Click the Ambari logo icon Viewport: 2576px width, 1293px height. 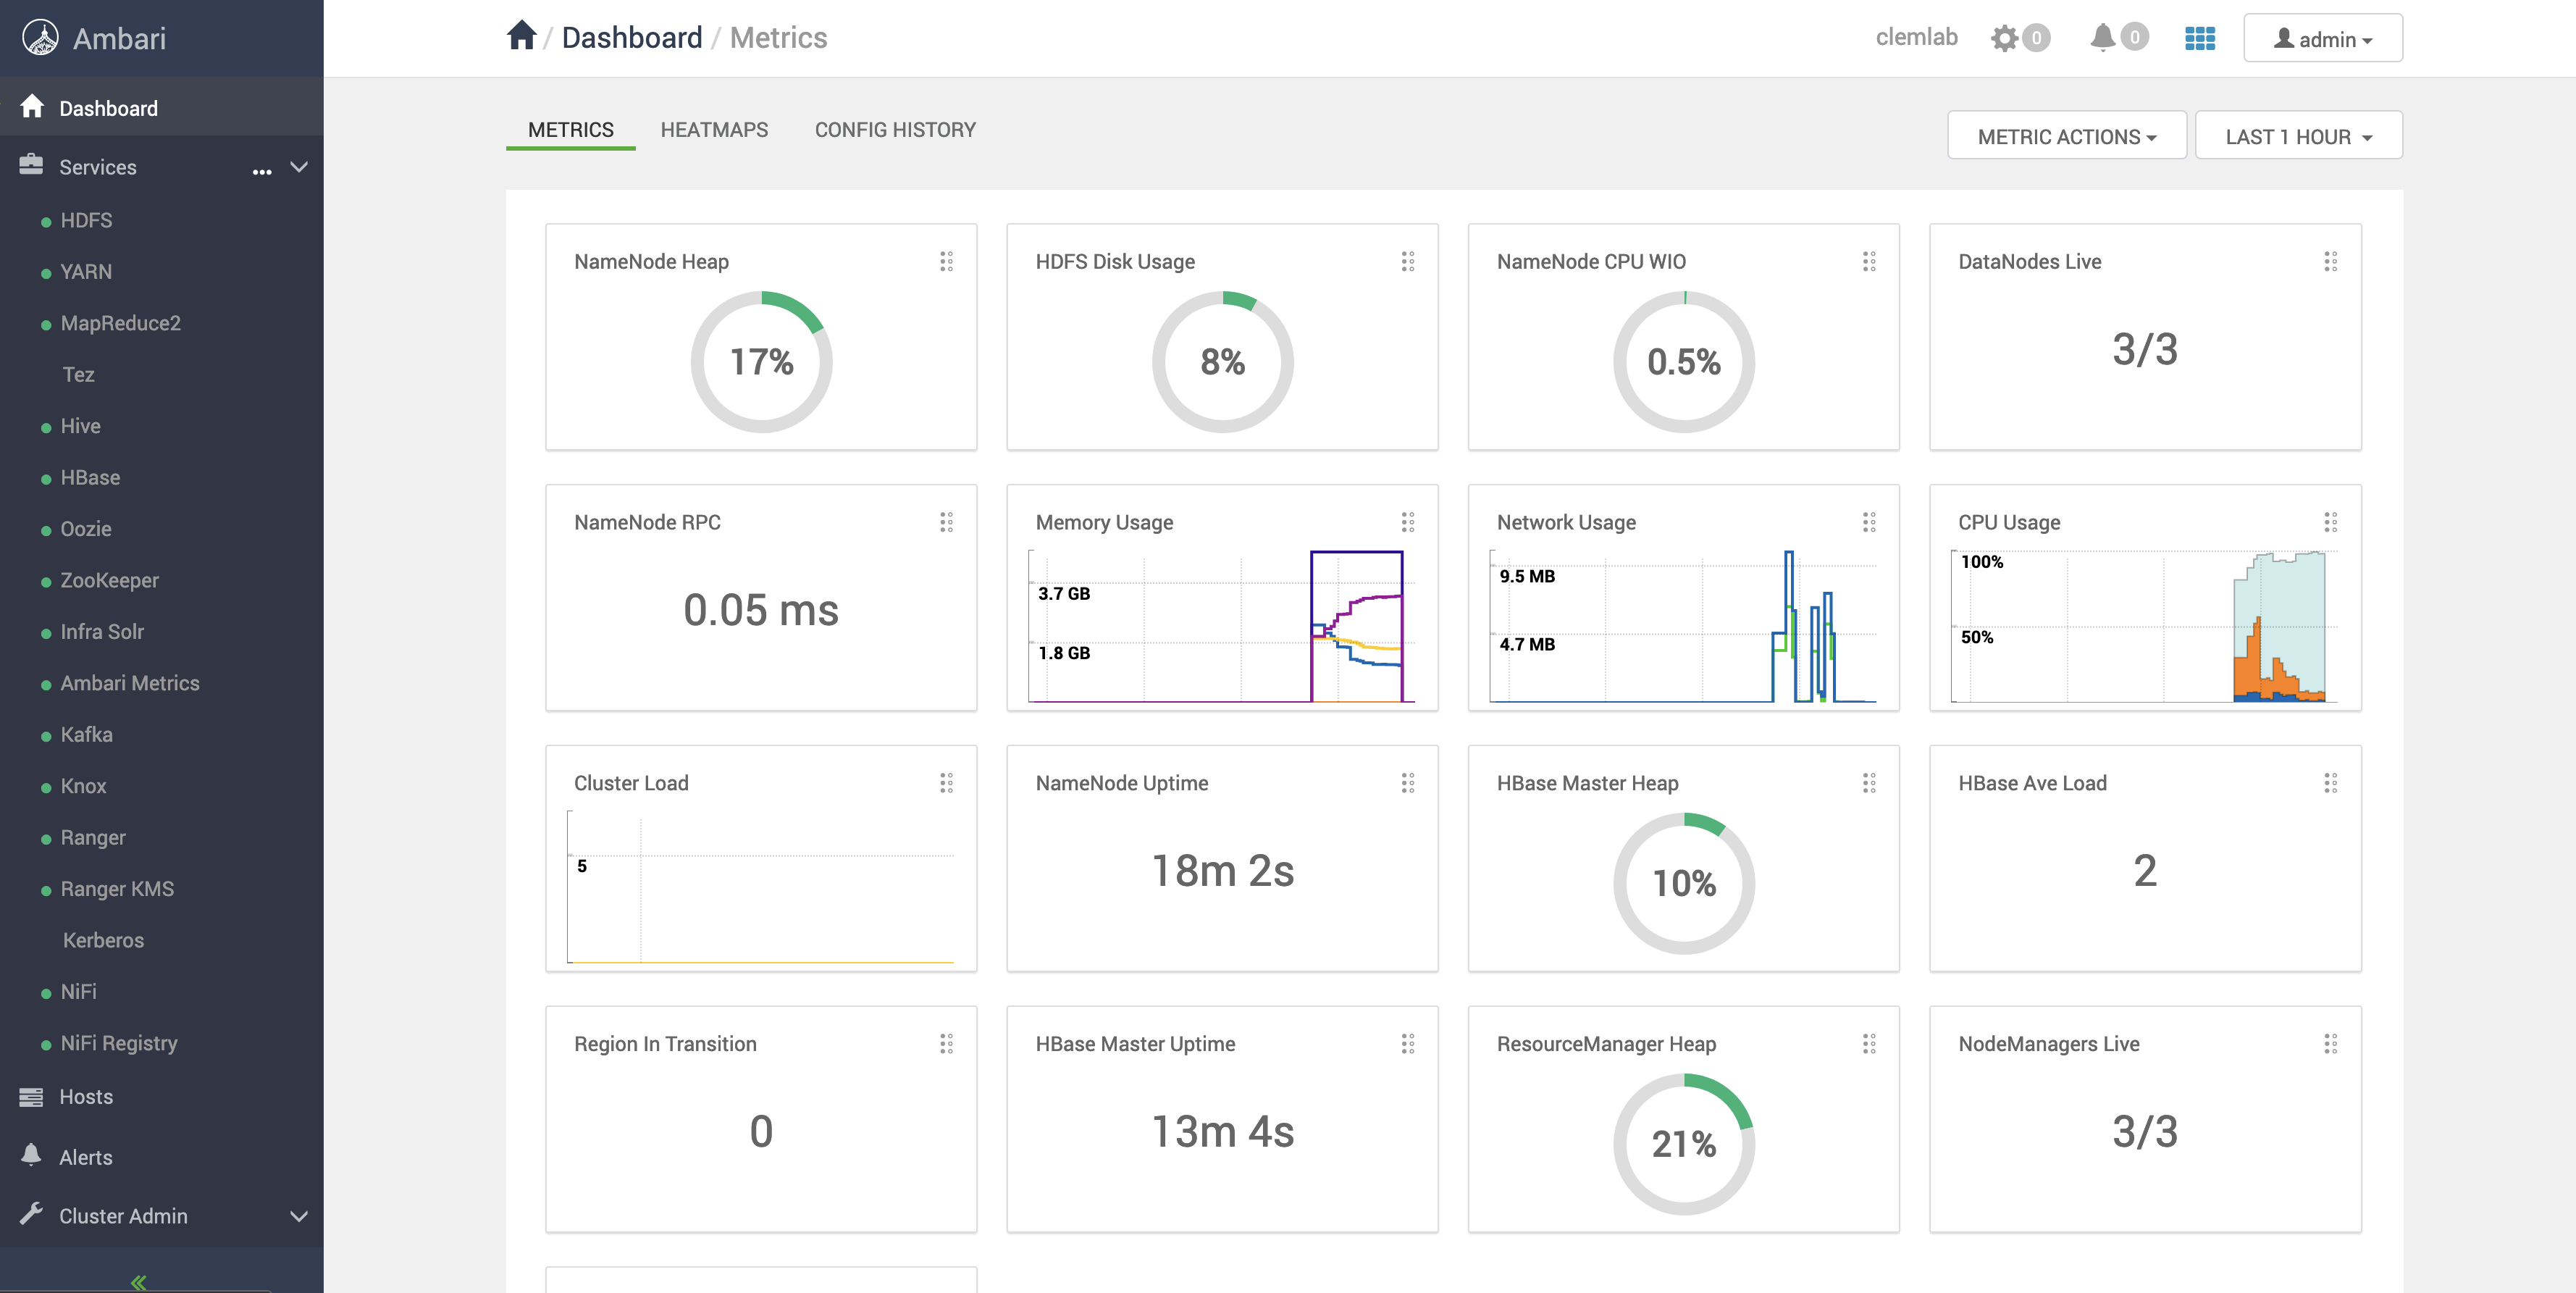click(40, 38)
